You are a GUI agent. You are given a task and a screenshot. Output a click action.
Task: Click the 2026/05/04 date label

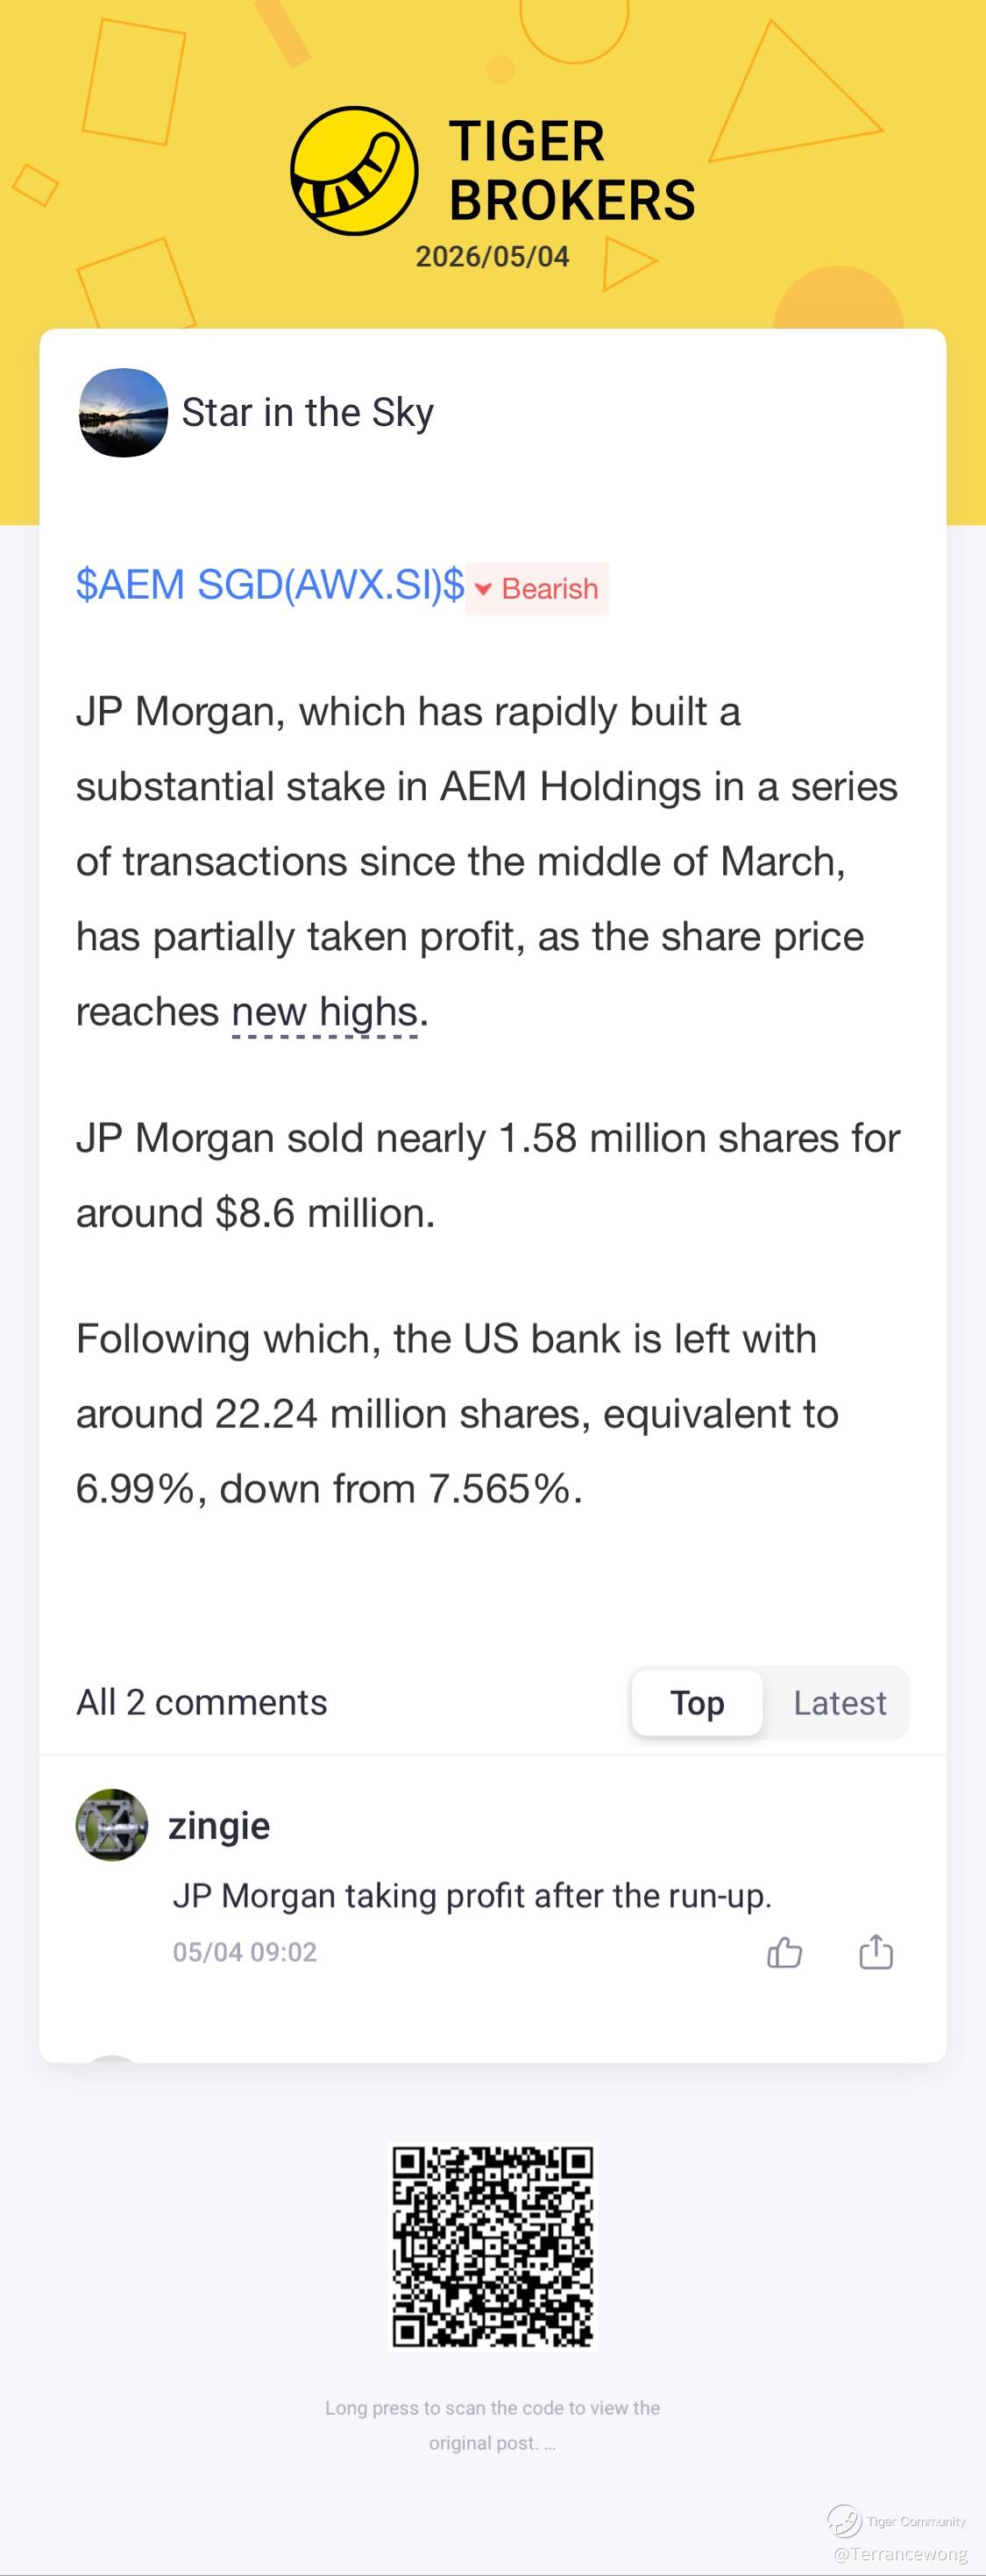pos(492,256)
